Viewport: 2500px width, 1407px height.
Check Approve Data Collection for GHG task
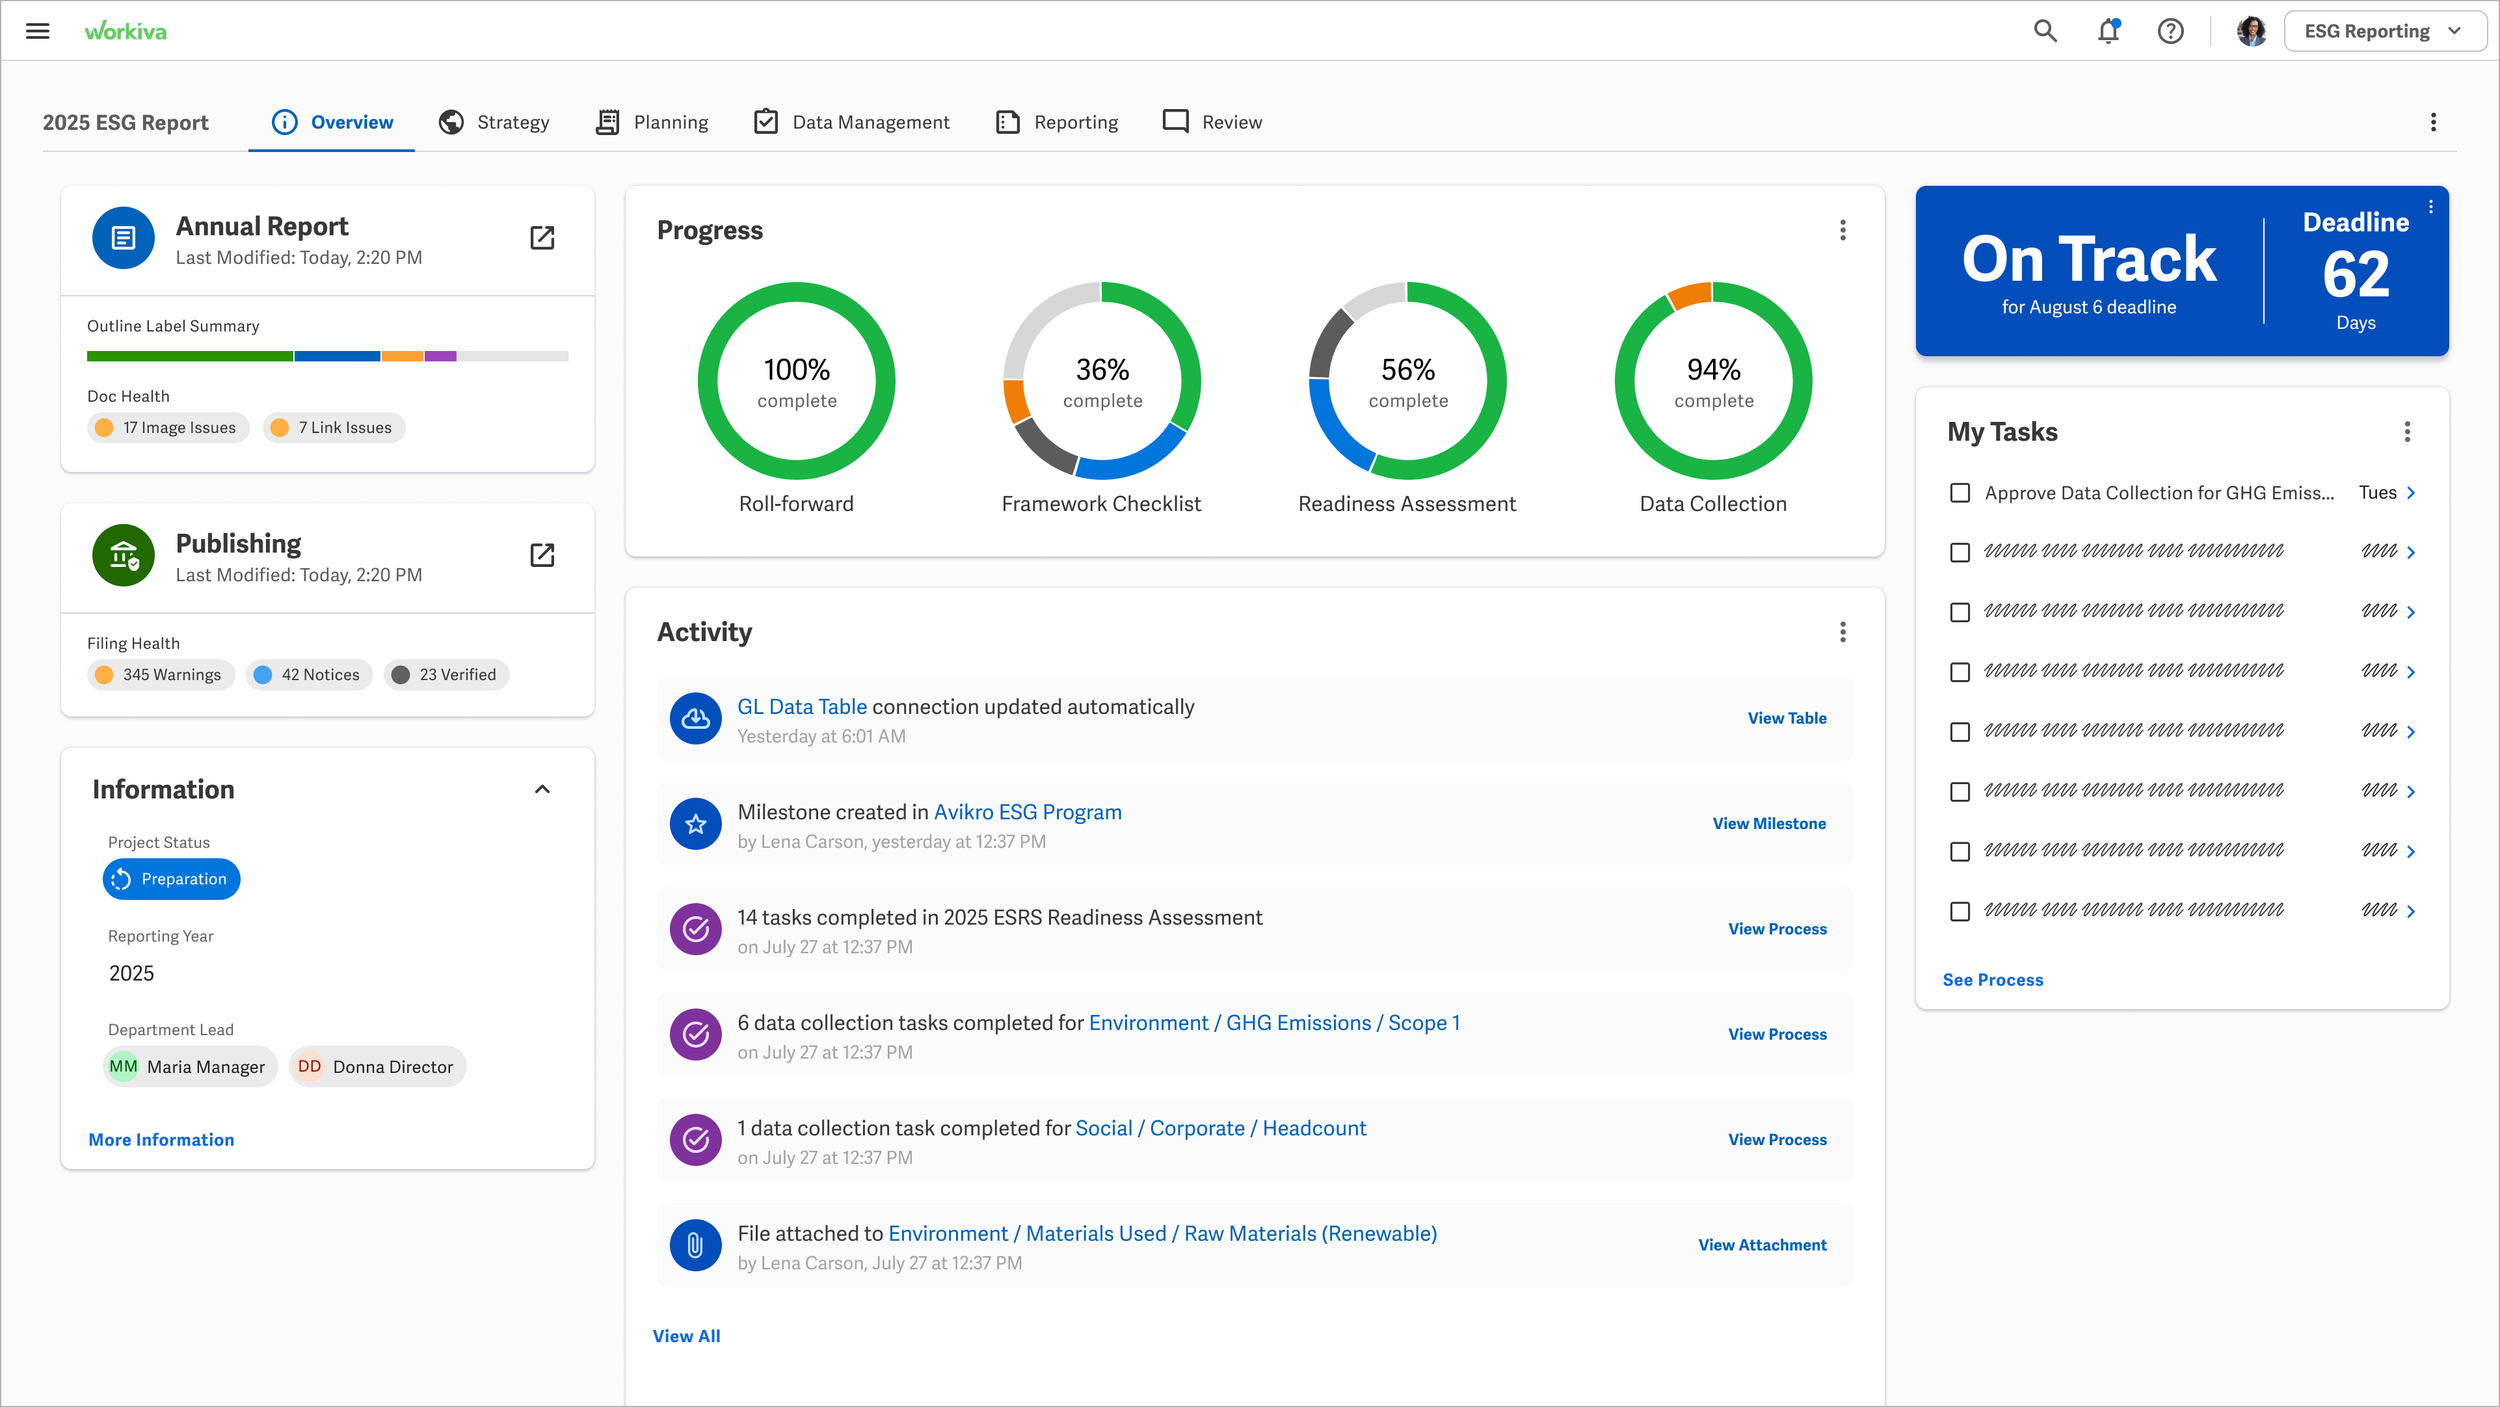pyautogui.click(x=1960, y=493)
